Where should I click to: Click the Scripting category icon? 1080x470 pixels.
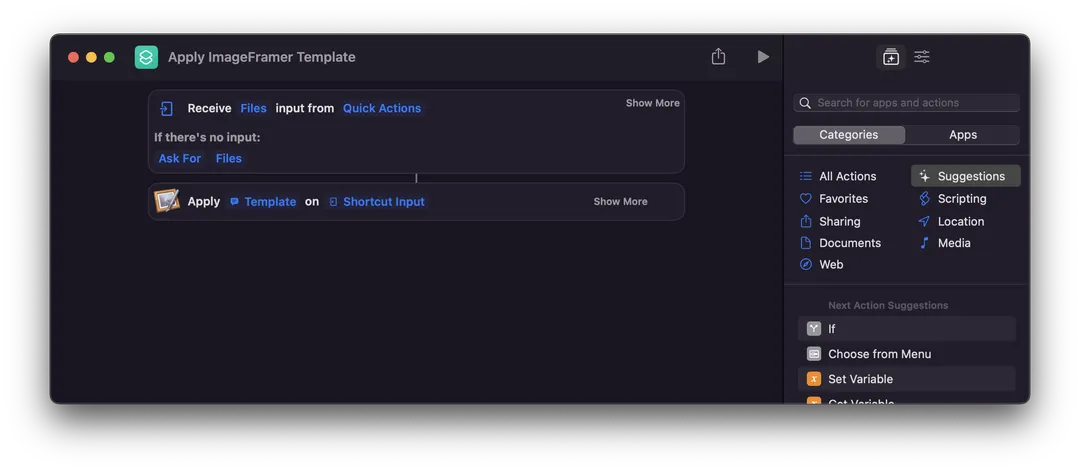click(x=924, y=198)
